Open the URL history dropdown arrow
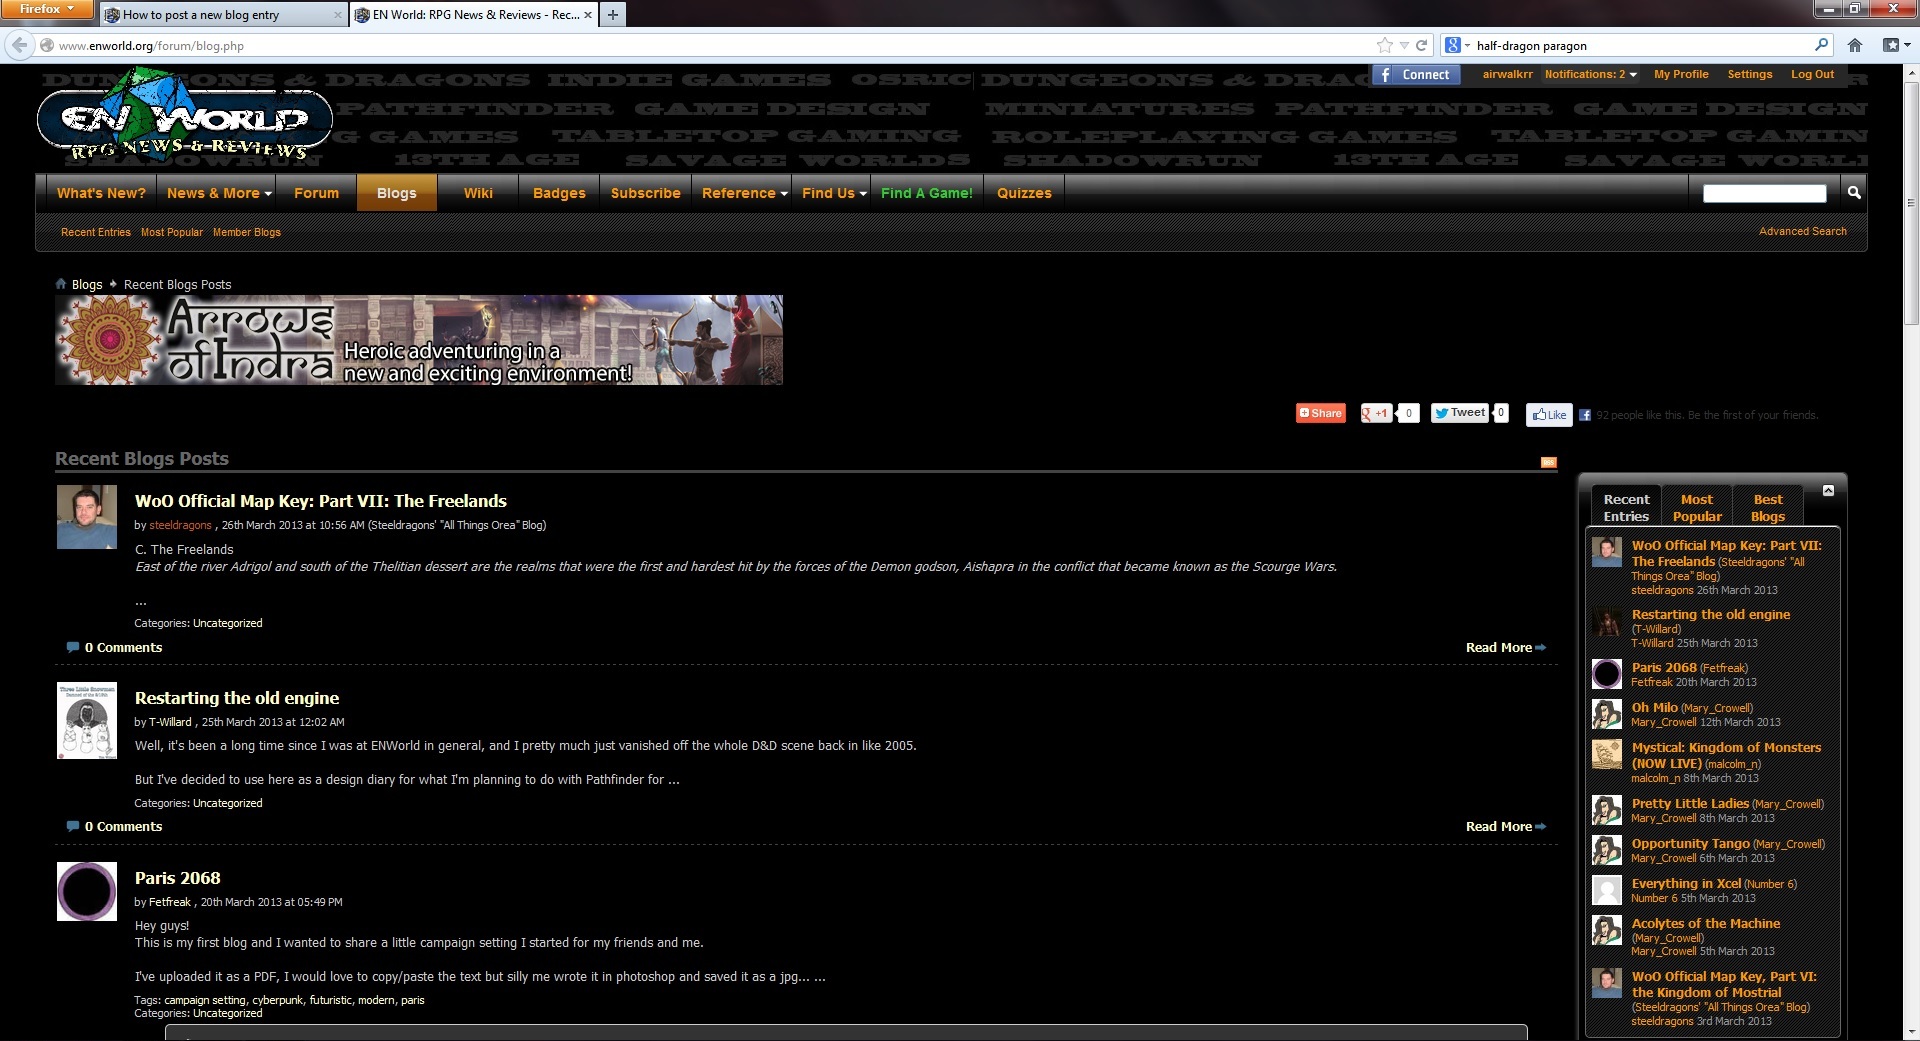Viewport: 1920px width, 1041px height. 1404,45
